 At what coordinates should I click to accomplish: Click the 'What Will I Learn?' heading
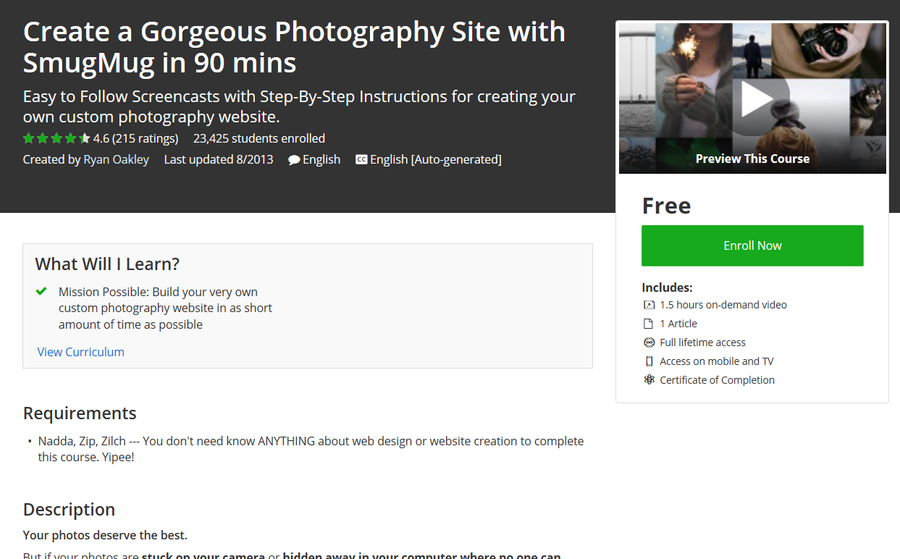click(107, 264)
